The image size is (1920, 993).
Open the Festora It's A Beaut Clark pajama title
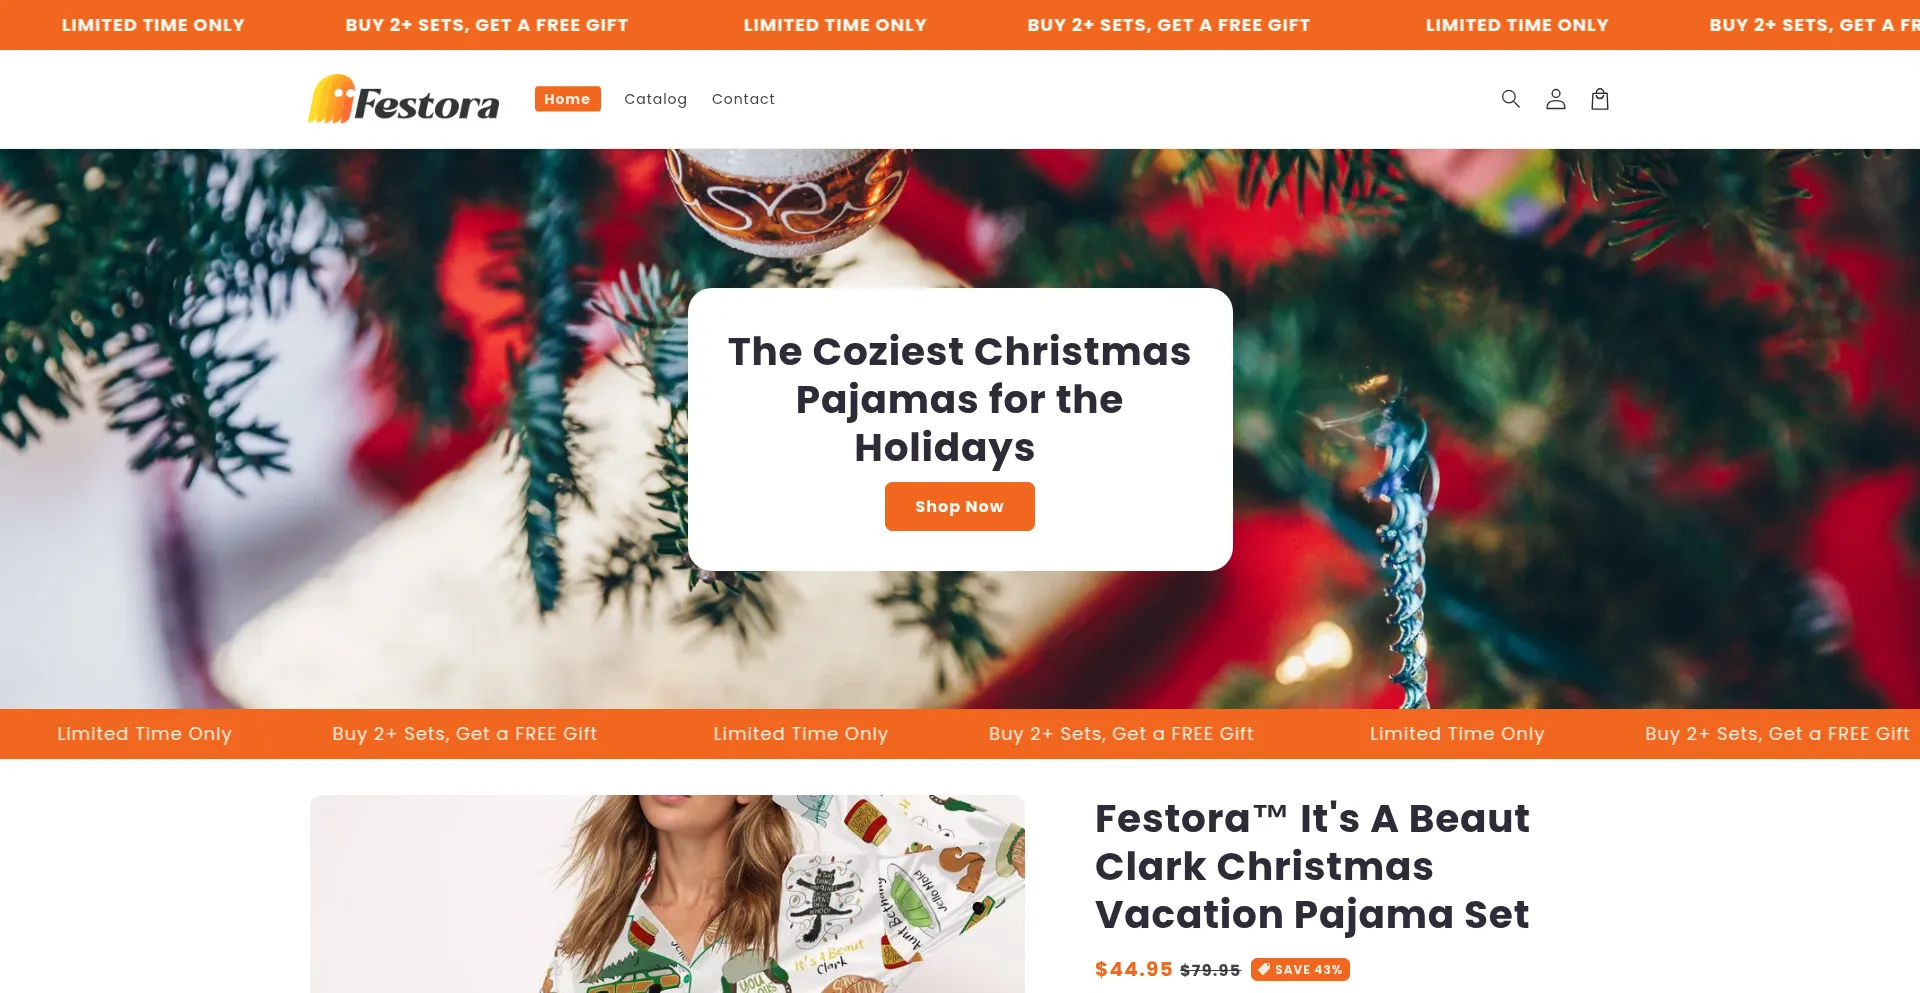(x=1312, y=866)
